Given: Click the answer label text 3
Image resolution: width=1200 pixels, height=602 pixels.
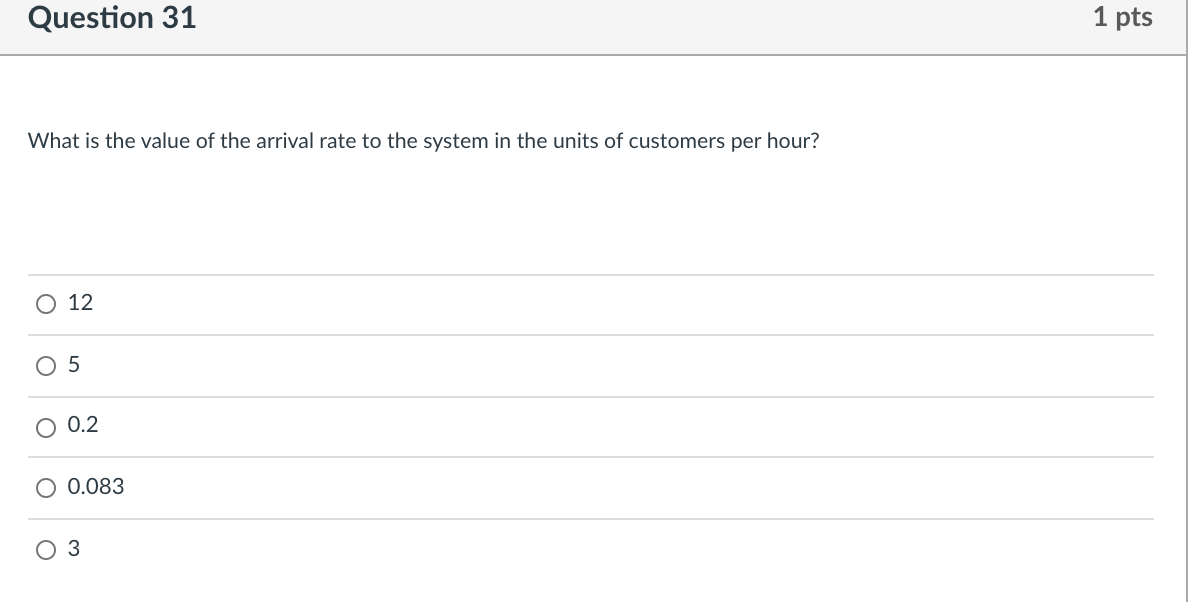Looking at the screenshot, I should click(x=74, y=549).
